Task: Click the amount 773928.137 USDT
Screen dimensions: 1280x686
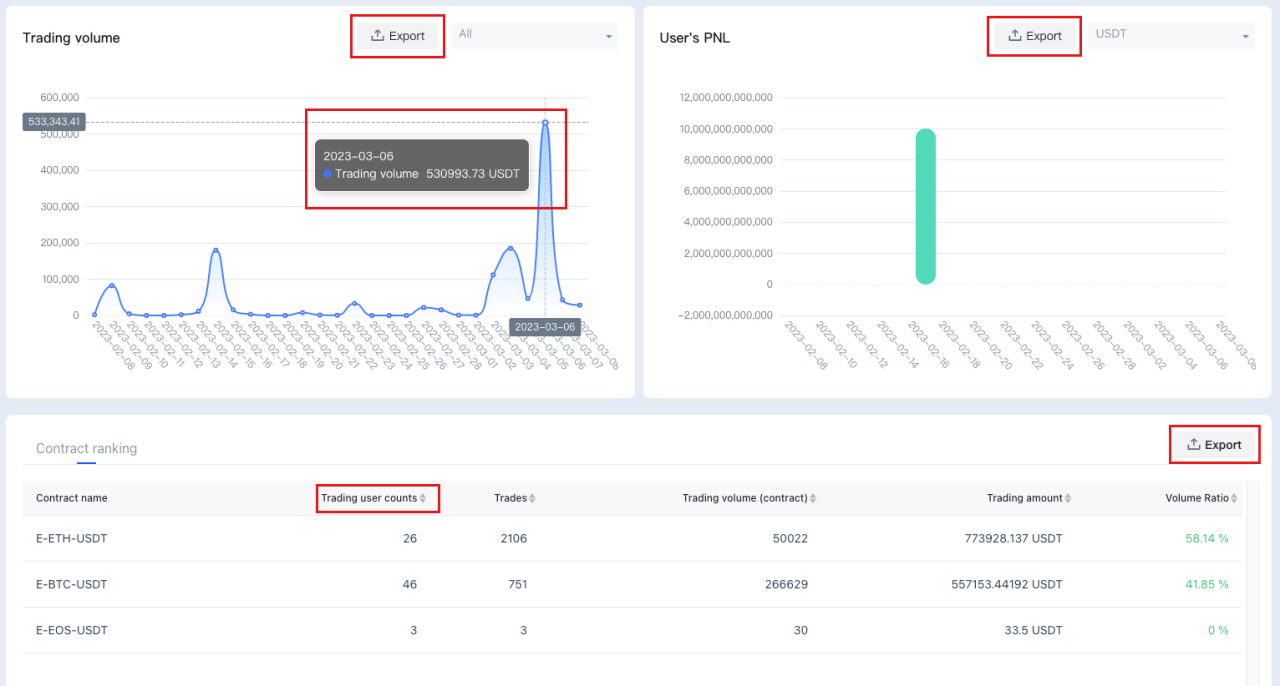Action: (1014, 539)
